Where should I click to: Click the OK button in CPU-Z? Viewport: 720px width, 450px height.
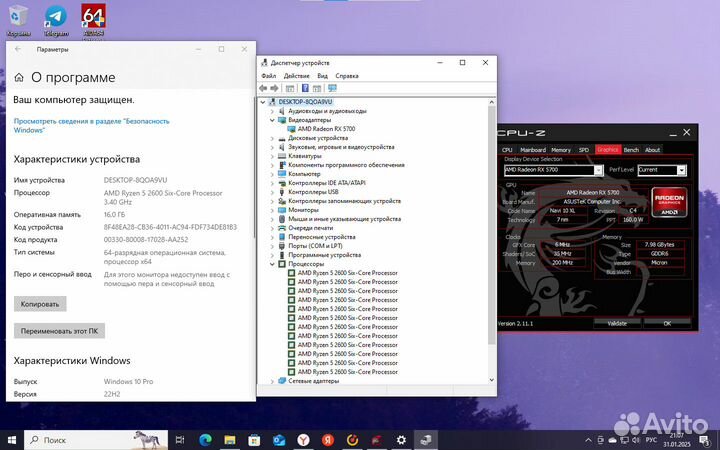tap(667, 324)
